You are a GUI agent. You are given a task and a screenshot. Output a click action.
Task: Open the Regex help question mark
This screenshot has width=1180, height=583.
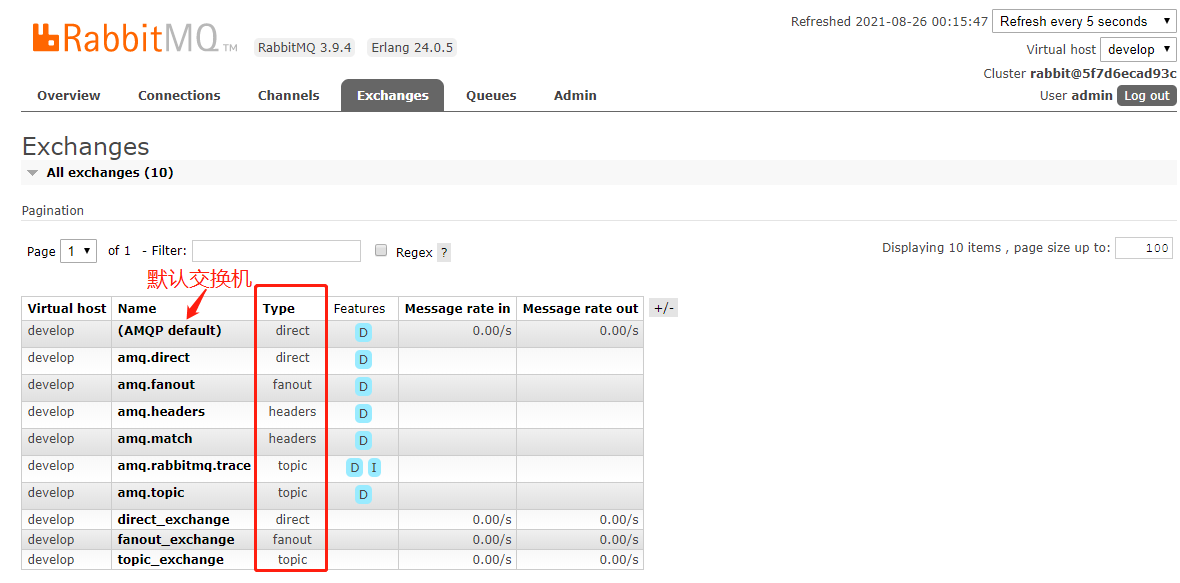[444, 252]
